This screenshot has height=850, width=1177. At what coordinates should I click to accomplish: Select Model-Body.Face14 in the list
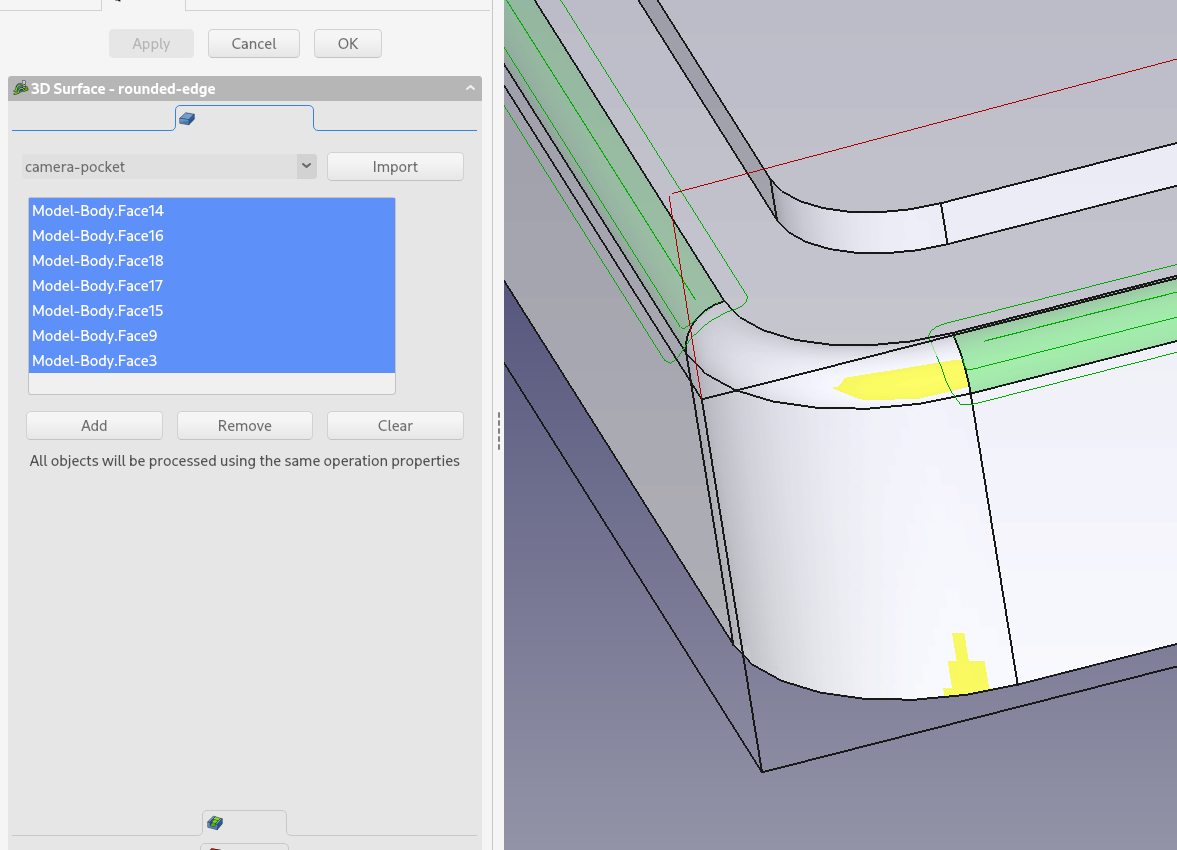coord(98,211)
